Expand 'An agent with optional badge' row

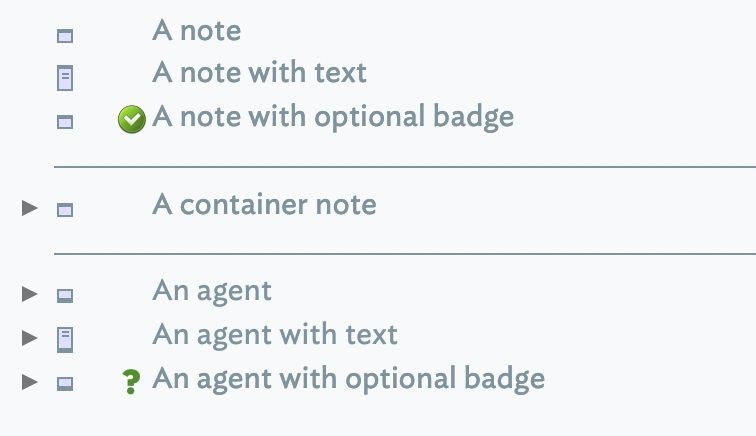tap(30, 382)
